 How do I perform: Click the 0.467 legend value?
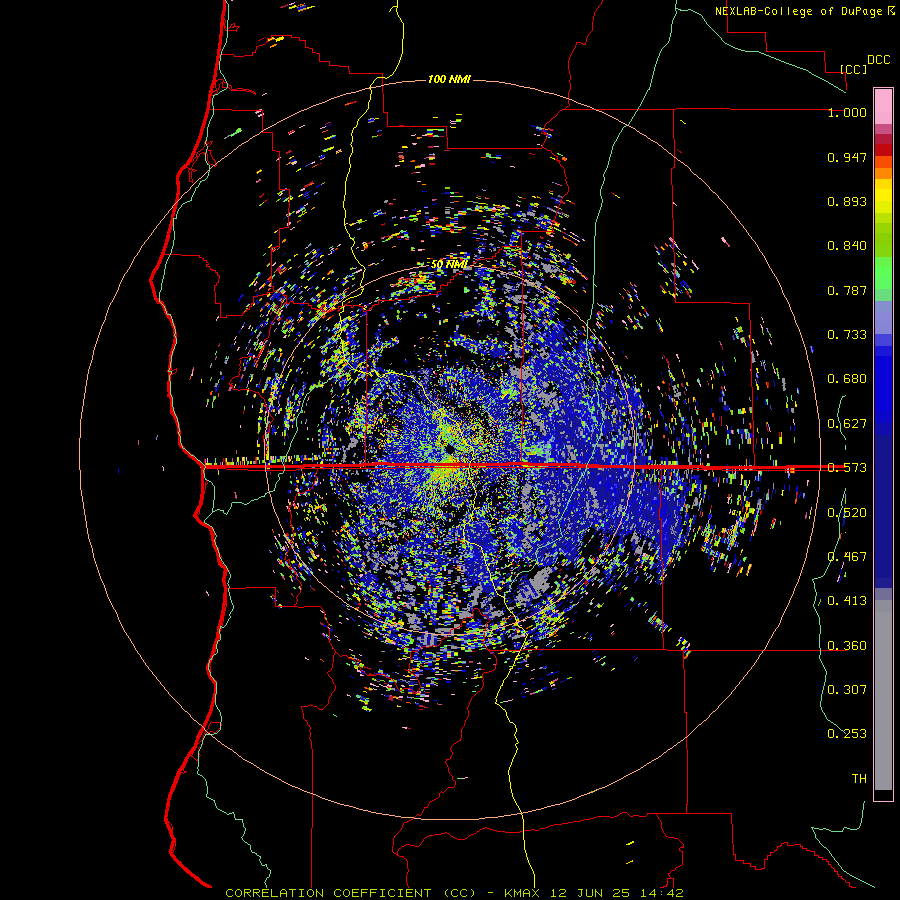pos(847,557)
